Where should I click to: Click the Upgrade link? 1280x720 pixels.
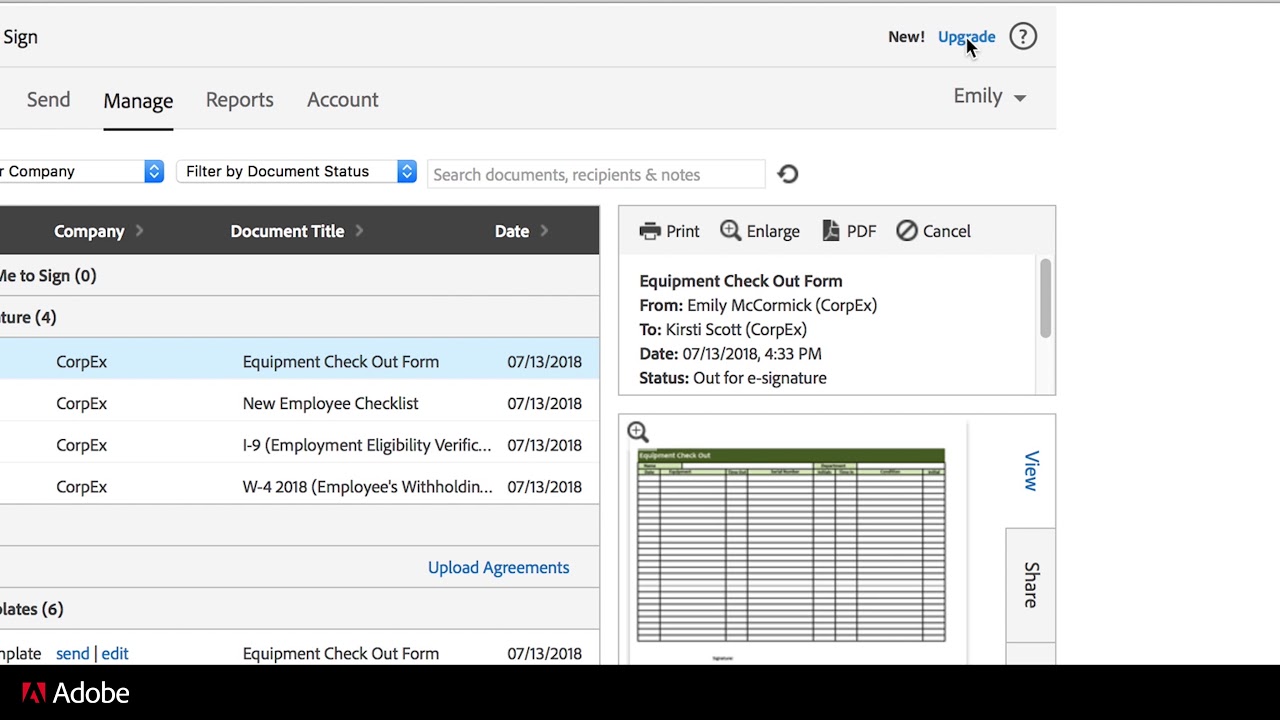coord(966,37)
